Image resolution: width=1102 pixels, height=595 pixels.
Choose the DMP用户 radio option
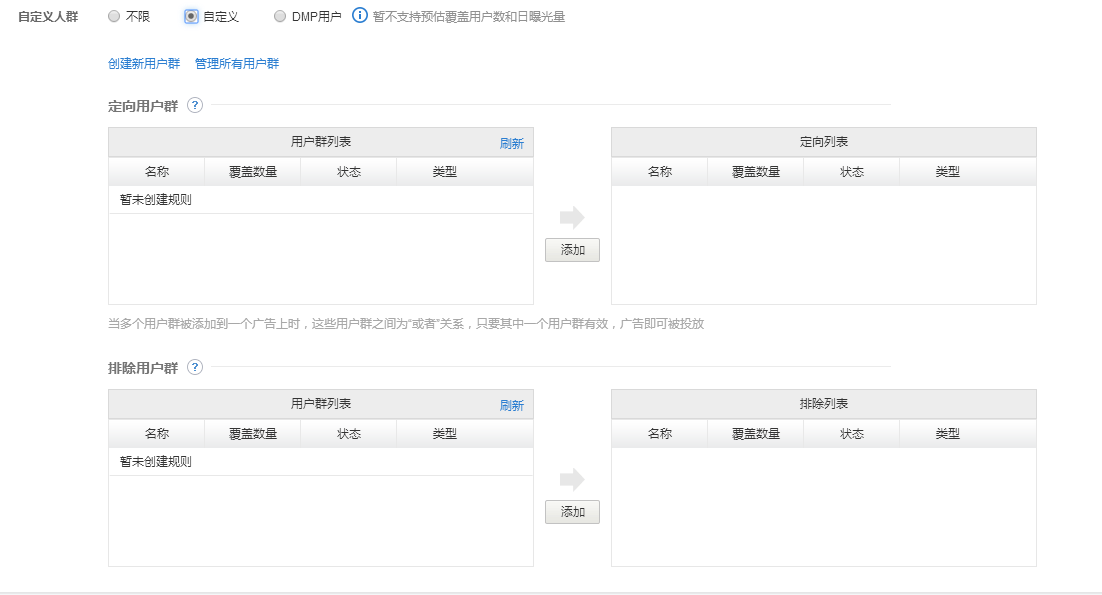pos(280,17)
